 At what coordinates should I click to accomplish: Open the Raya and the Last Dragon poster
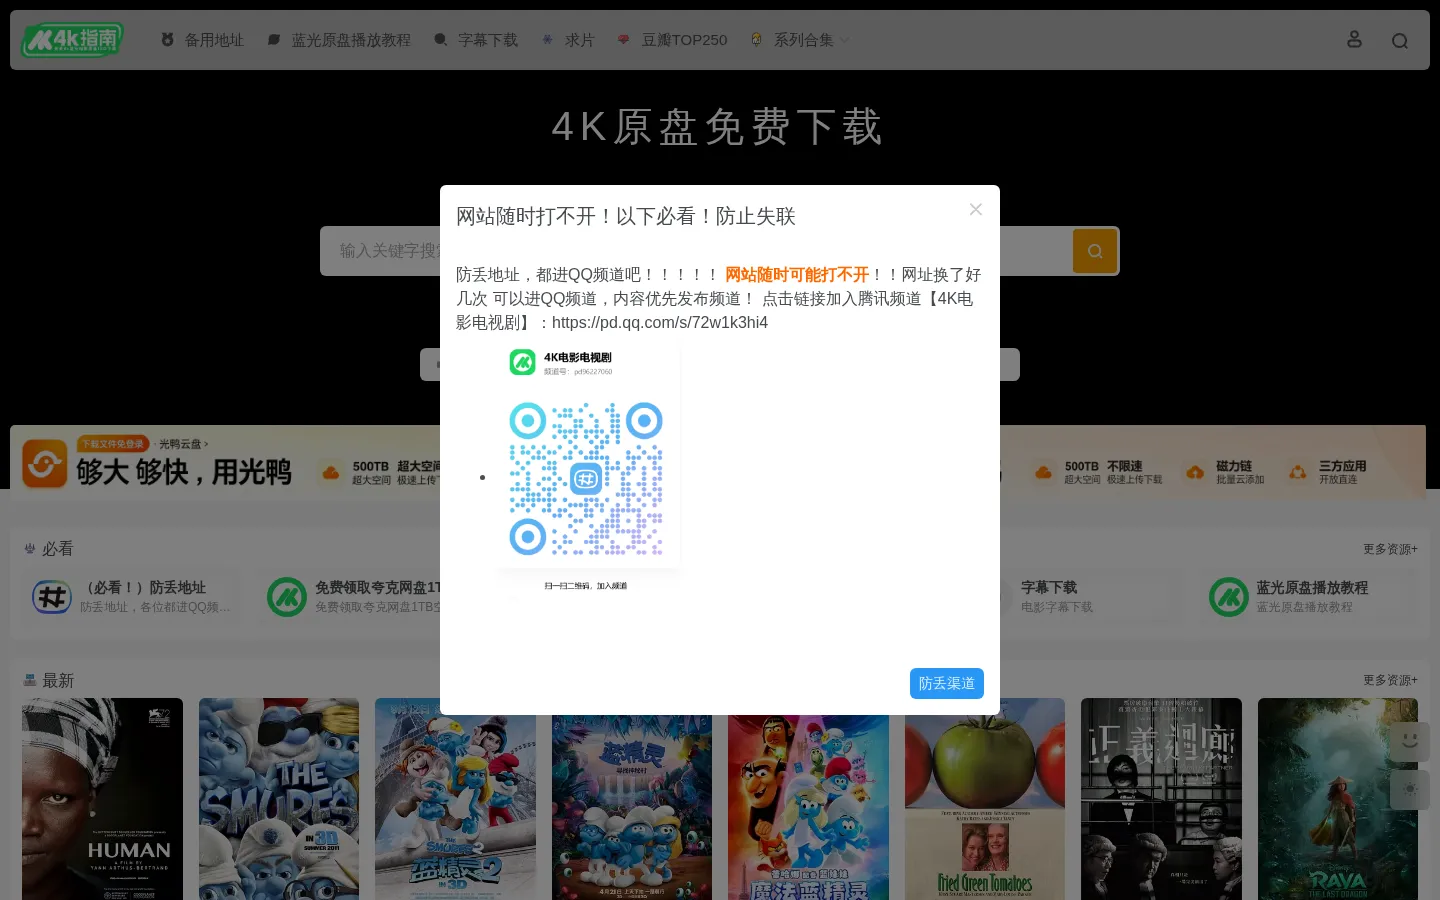(x=1338, y=799)
